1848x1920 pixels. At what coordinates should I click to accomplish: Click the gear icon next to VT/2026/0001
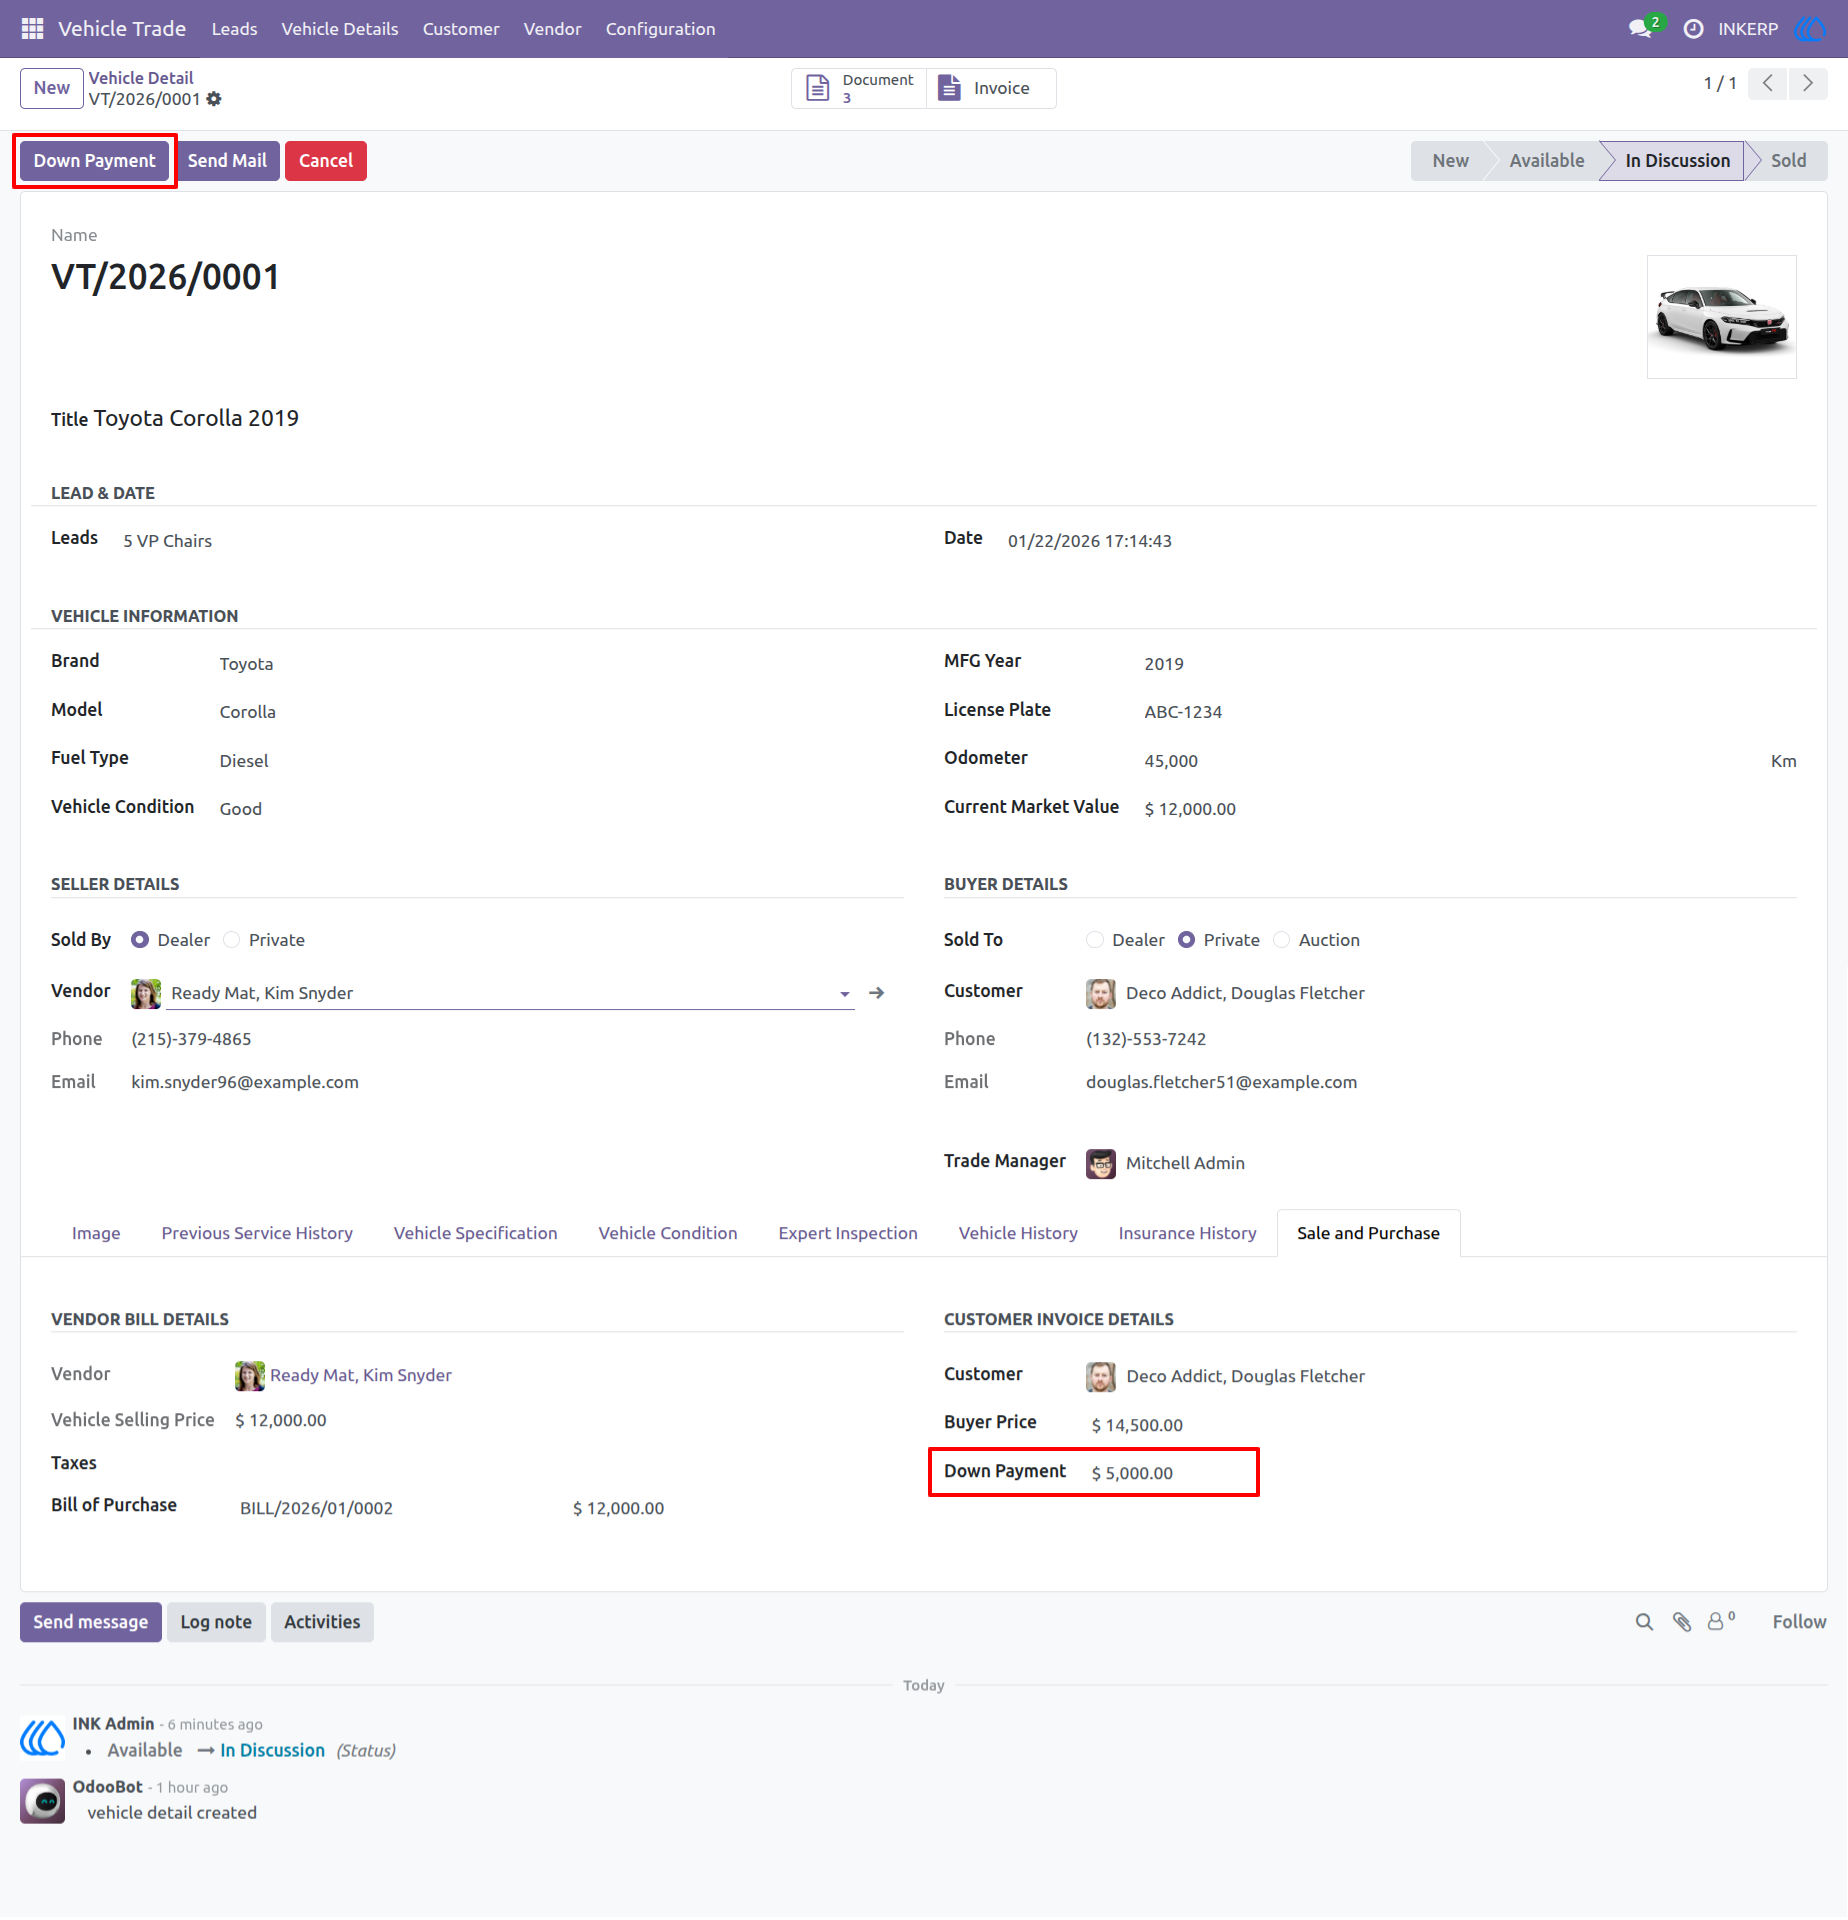(x=214, y=99)
